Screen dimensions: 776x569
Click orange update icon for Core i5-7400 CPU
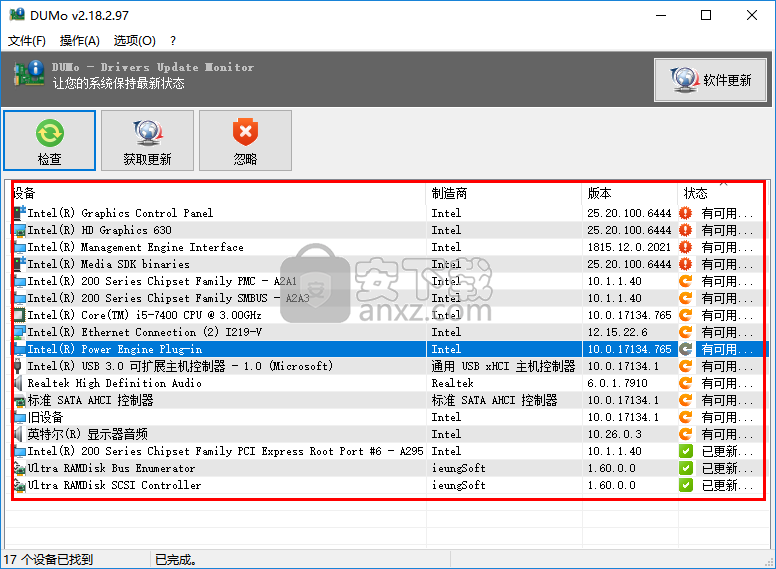(x=685, y=315)
